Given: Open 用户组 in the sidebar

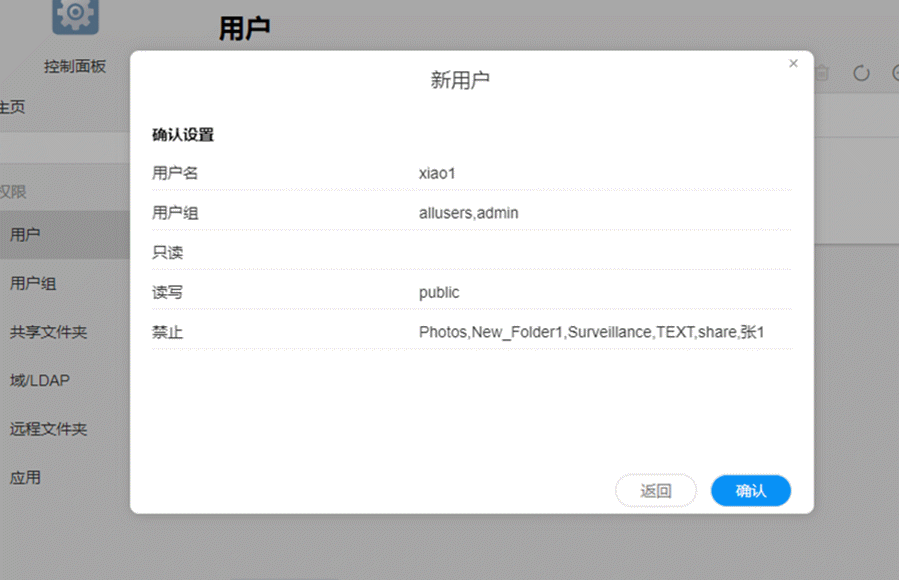Looking at the screenshot, I should pos(33,283).
